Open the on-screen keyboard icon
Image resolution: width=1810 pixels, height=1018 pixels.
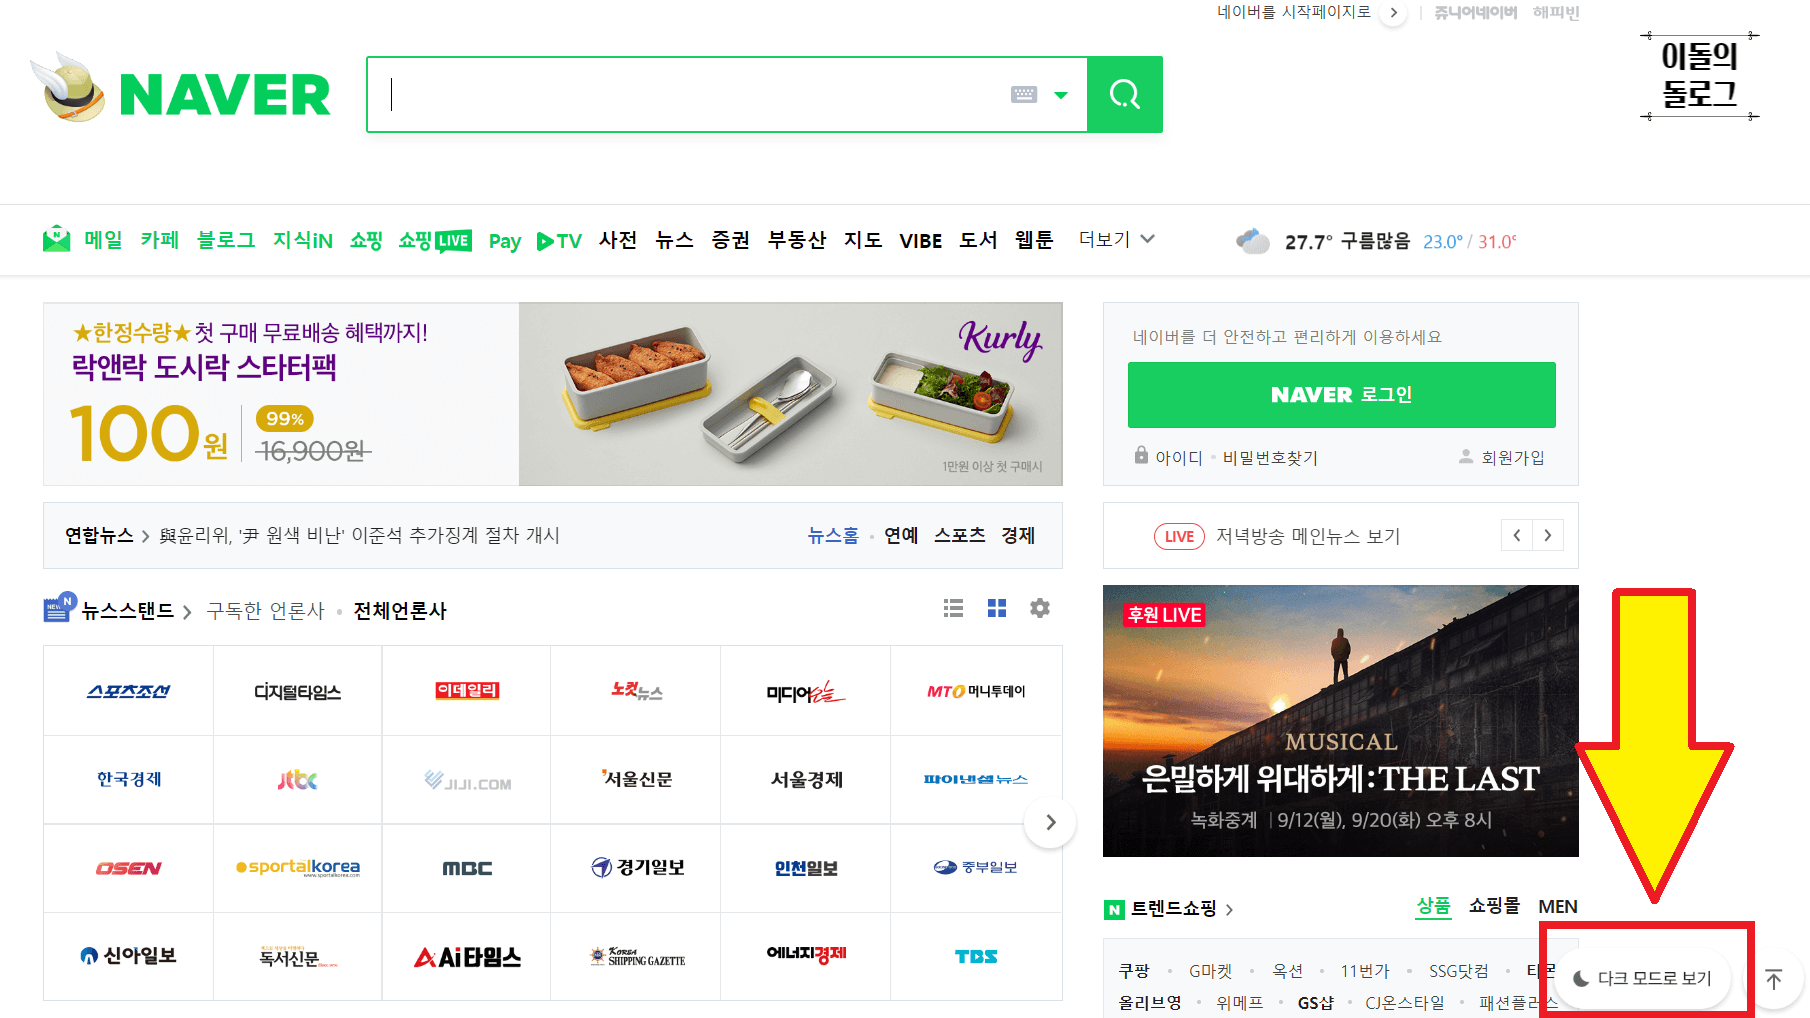coord(1024,95)
